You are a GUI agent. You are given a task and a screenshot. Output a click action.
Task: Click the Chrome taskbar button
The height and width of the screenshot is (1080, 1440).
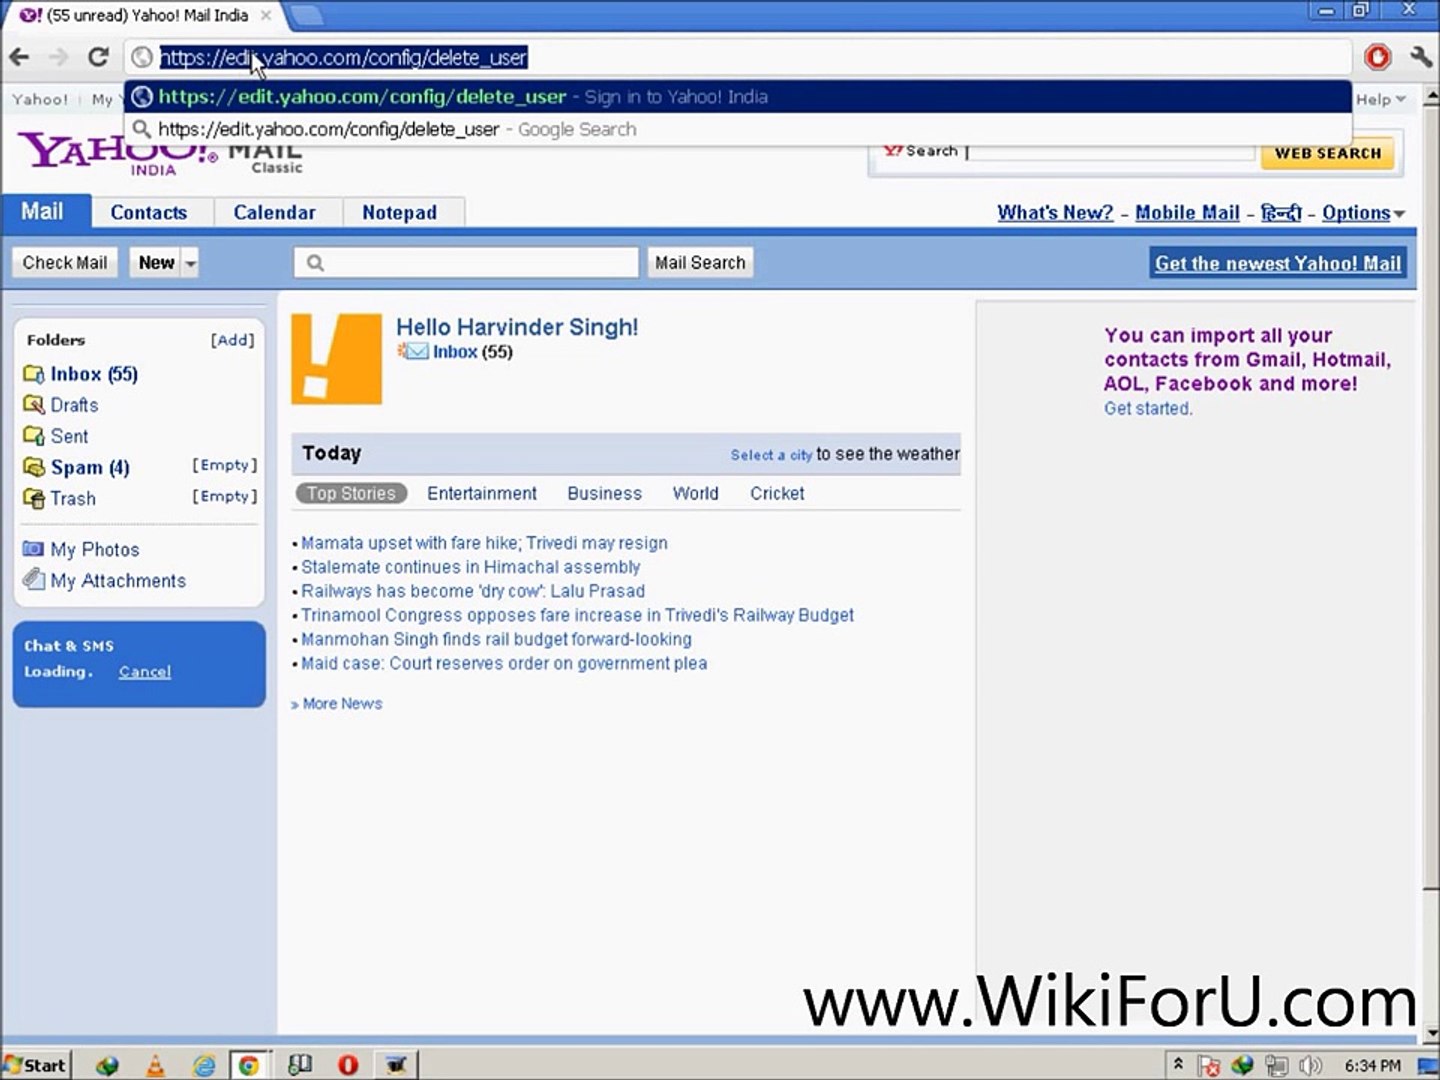[x=248, y=1066]
